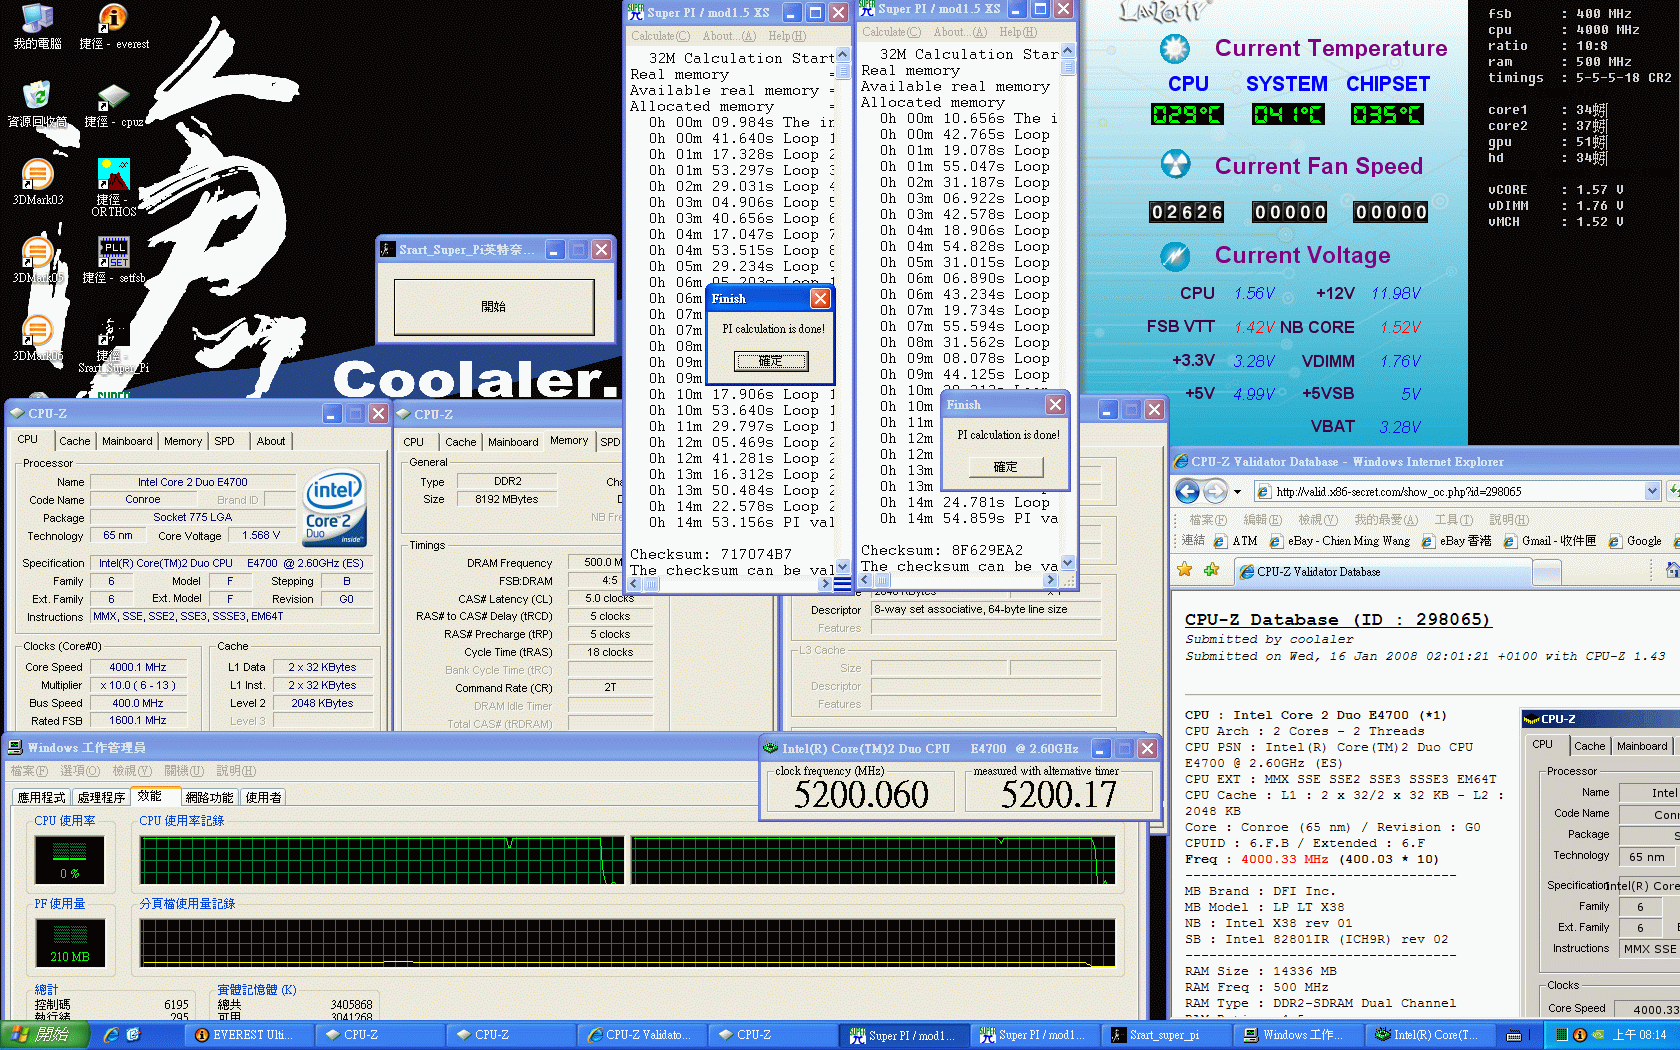This screenshot has width=1680, height=1050.
Task: Open the everest shortcut on the desktop
Action: point(113,26)
